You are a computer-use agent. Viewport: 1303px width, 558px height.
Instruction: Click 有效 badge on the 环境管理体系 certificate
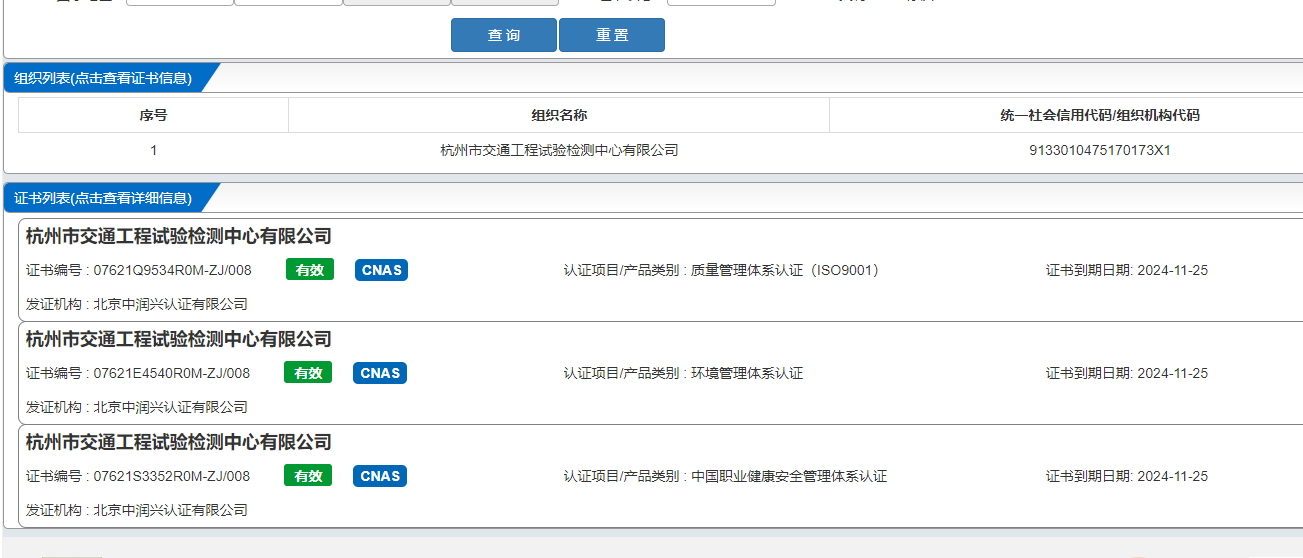308,373
